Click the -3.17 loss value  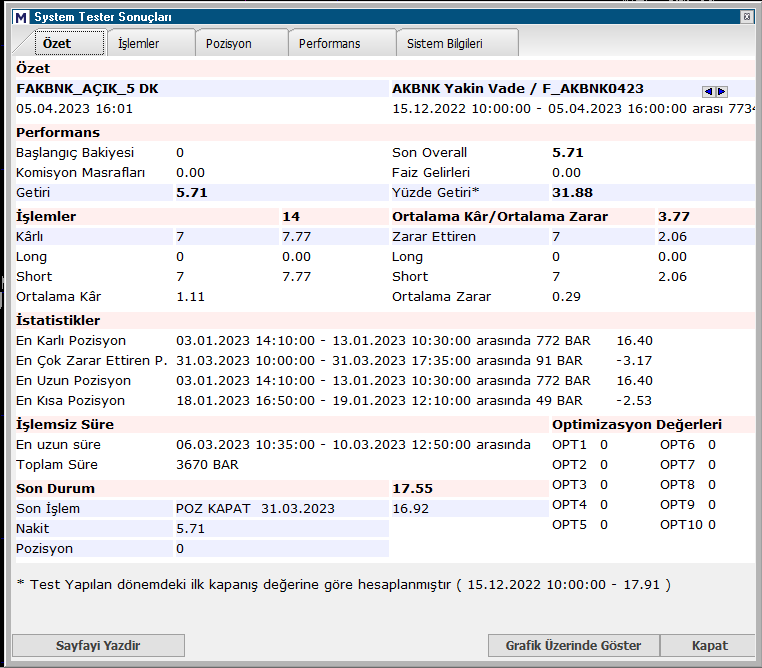point(634,360)
